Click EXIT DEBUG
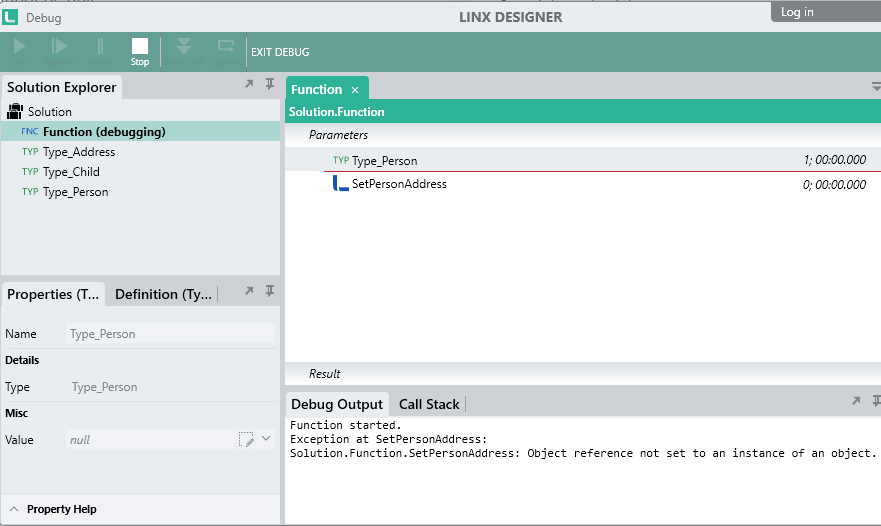The image size is (881, 526). click(x=280, y=52)
